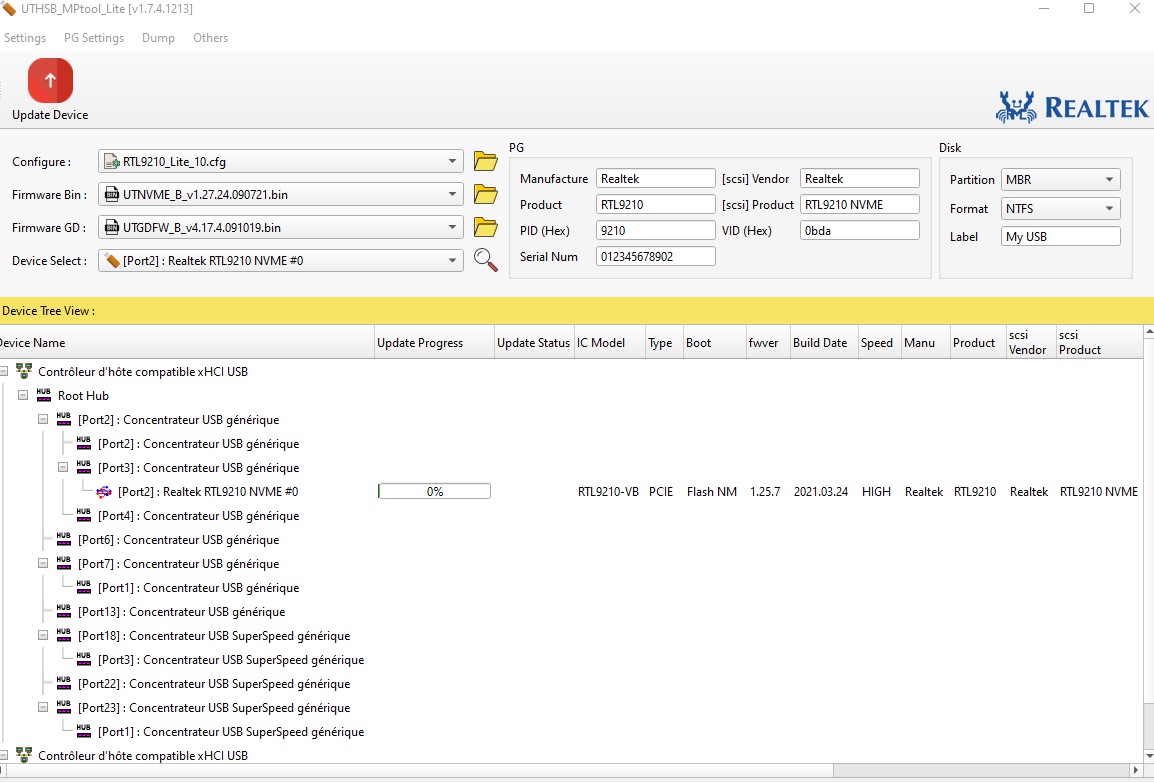
Task: Click first xHCI host controller icon
Action: coord(24,371)
